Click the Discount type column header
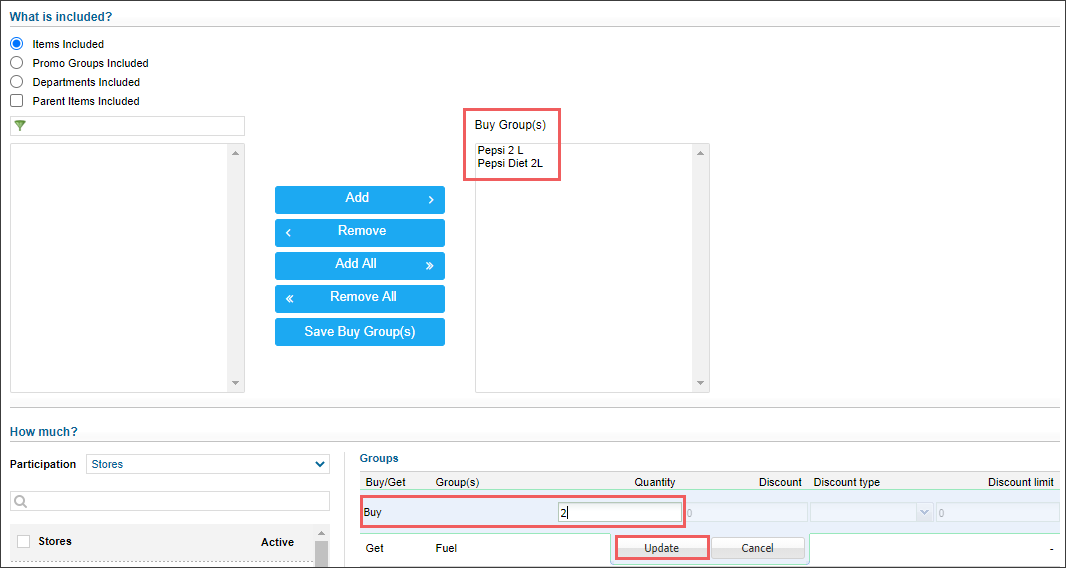 (846, 482)
